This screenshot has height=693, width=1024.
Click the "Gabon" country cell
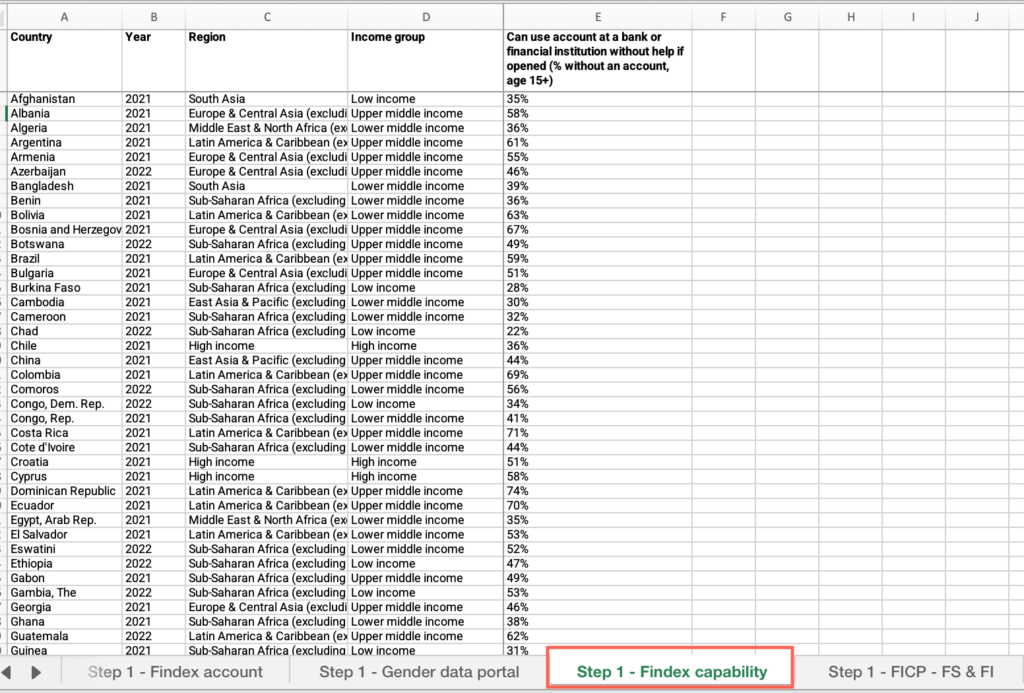pyautogui.click(x=64, y=578)
